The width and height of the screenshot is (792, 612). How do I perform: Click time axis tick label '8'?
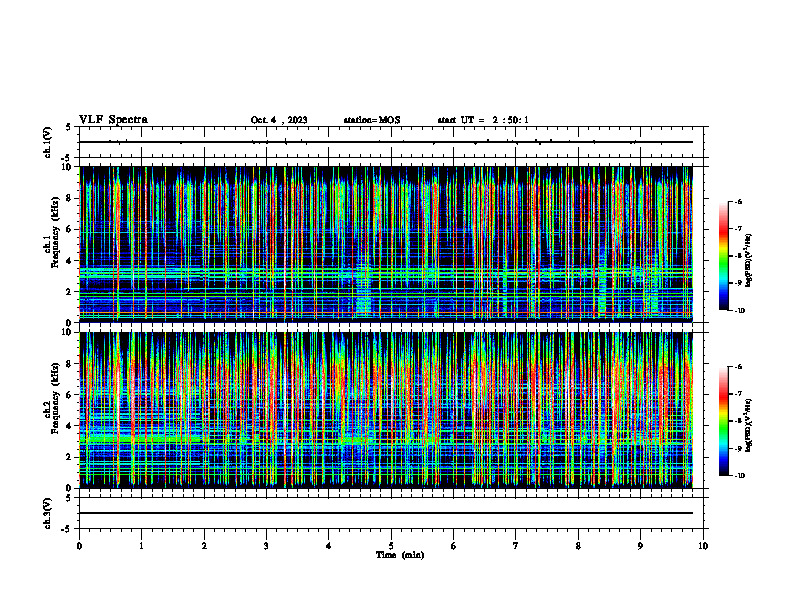(x=578, y=546)
